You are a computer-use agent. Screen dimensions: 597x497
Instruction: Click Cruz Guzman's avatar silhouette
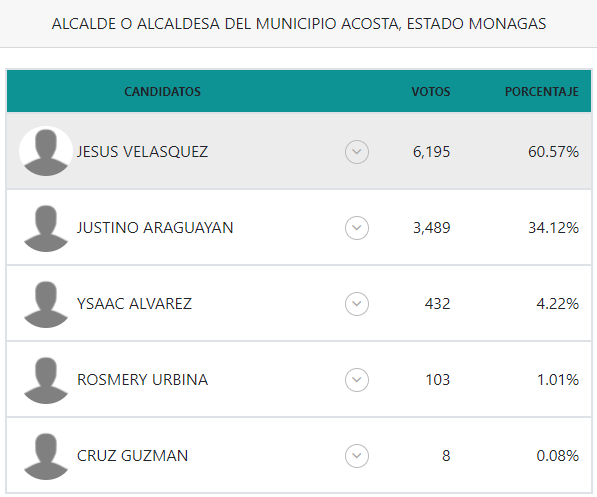(46, 456)
